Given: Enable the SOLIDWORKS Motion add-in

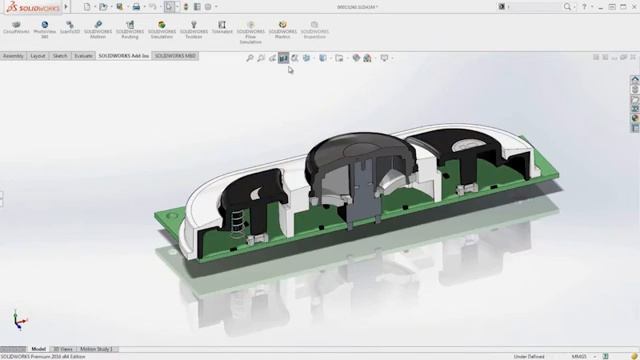Looking at the screenshot, I should pyautogui.click(x=98, y=30).
